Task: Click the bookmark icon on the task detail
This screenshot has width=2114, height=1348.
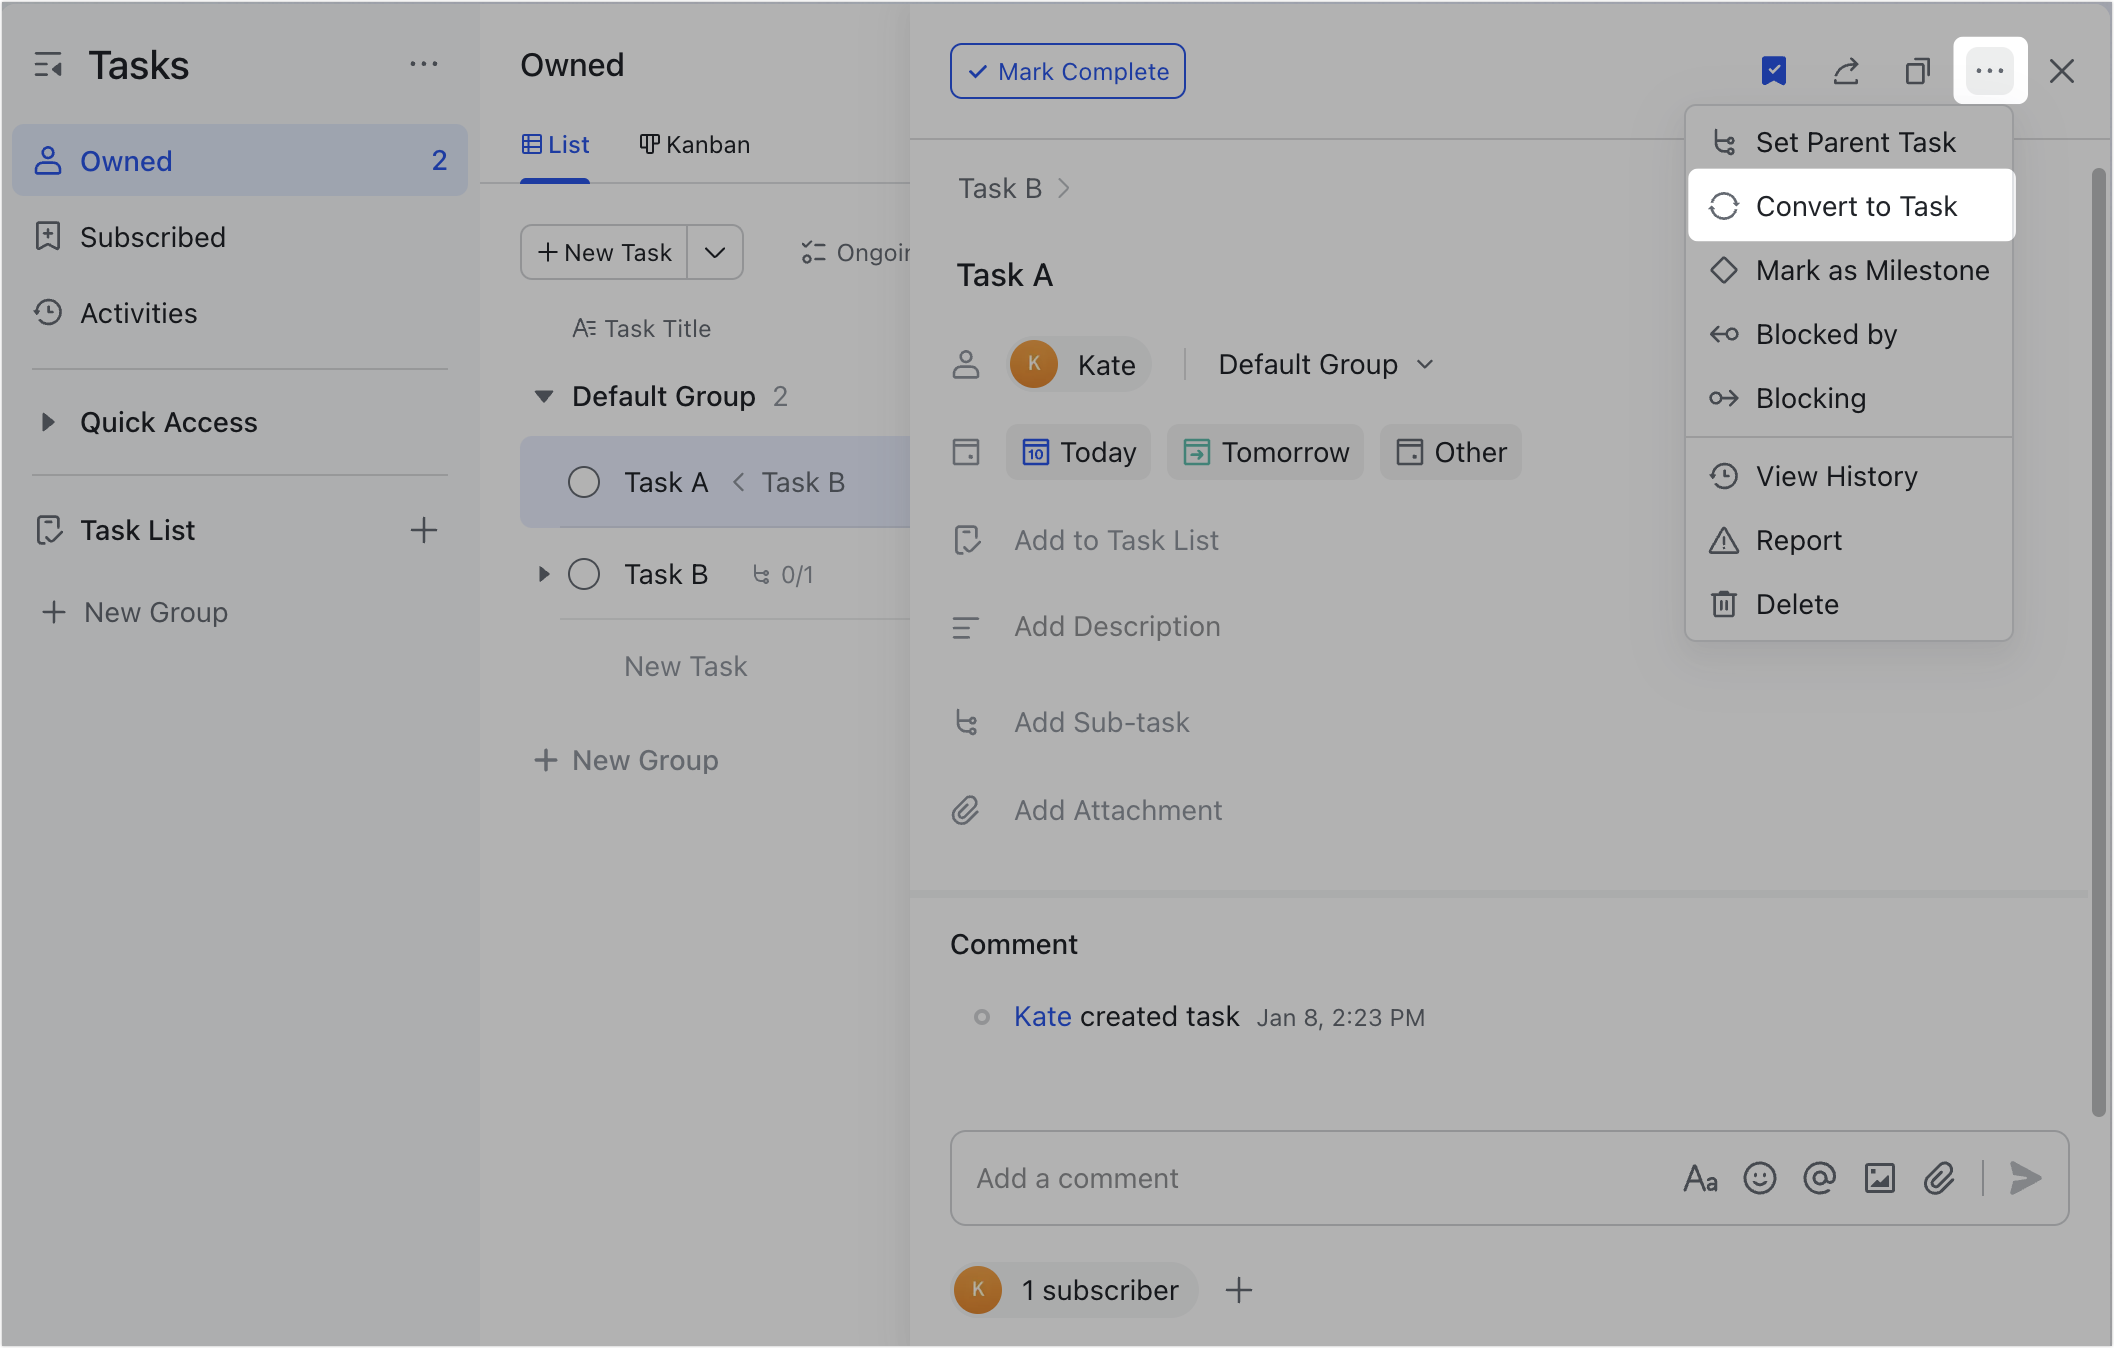Action: 1775,71
